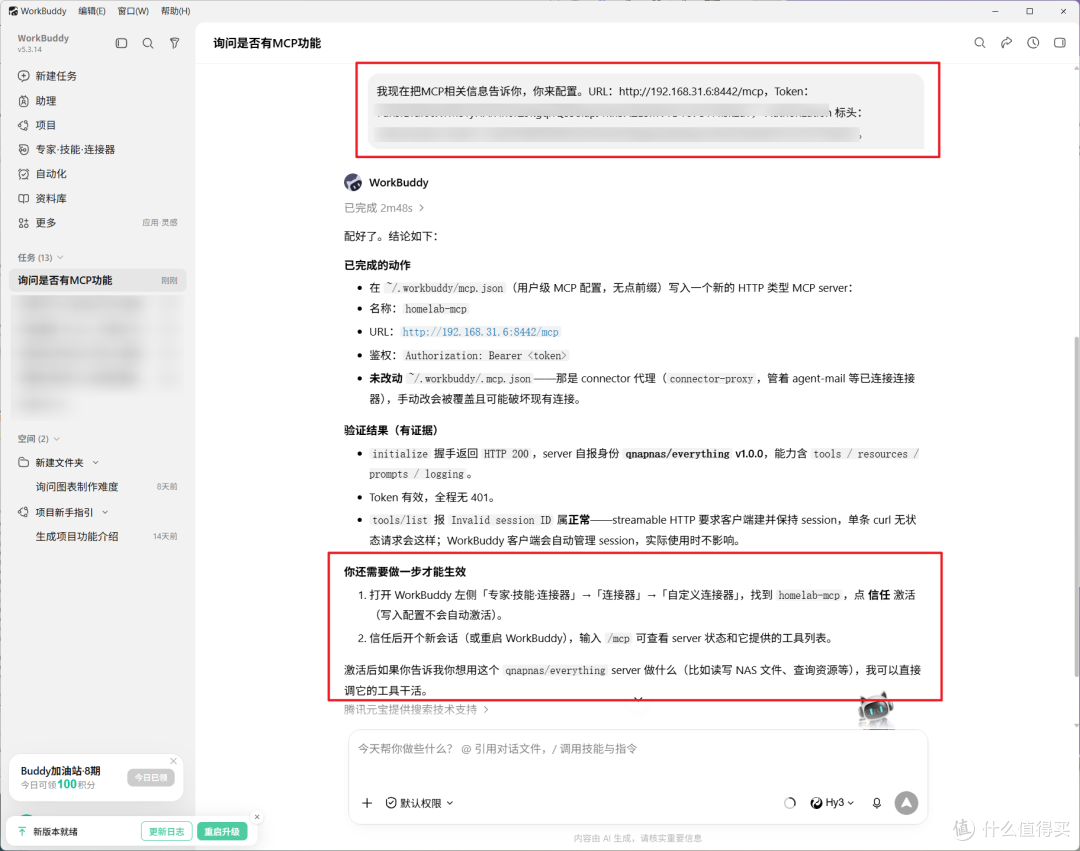Click the loading spinner icon near Hy3
Viewport: 1080px width, 851px height.
[790, 803]
